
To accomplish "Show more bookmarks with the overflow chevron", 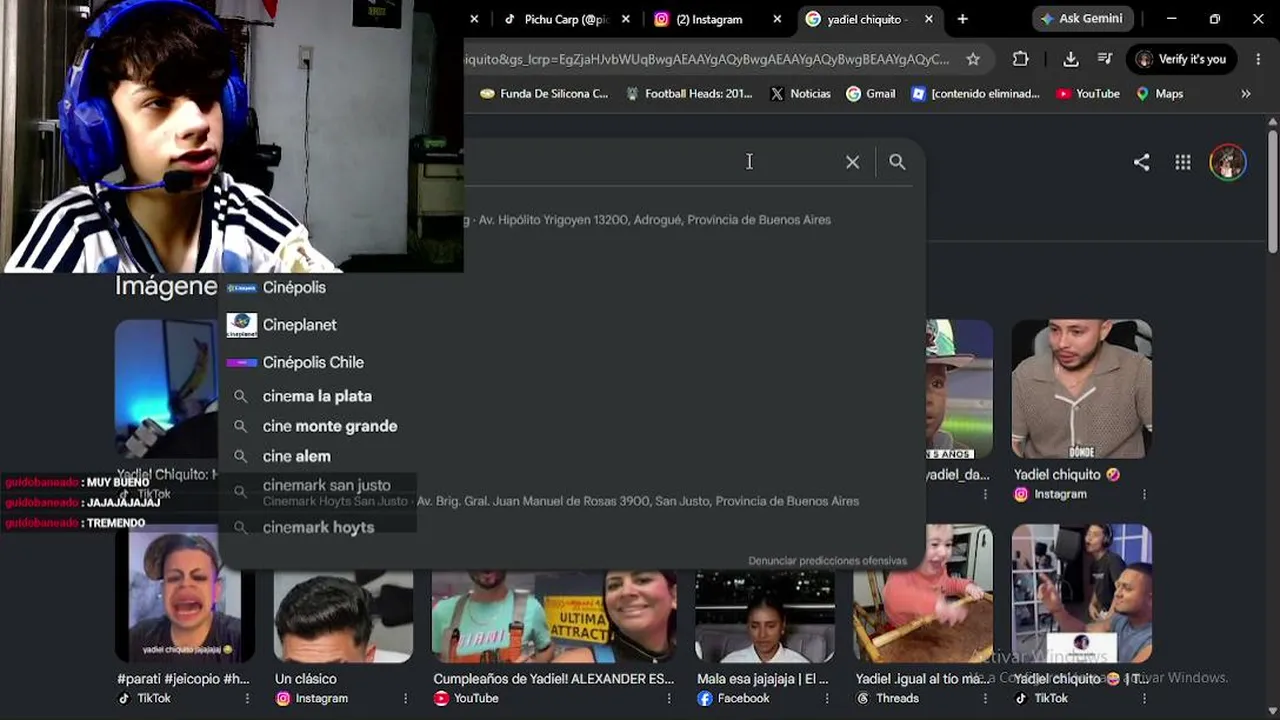I will (x=1246, y=94).
